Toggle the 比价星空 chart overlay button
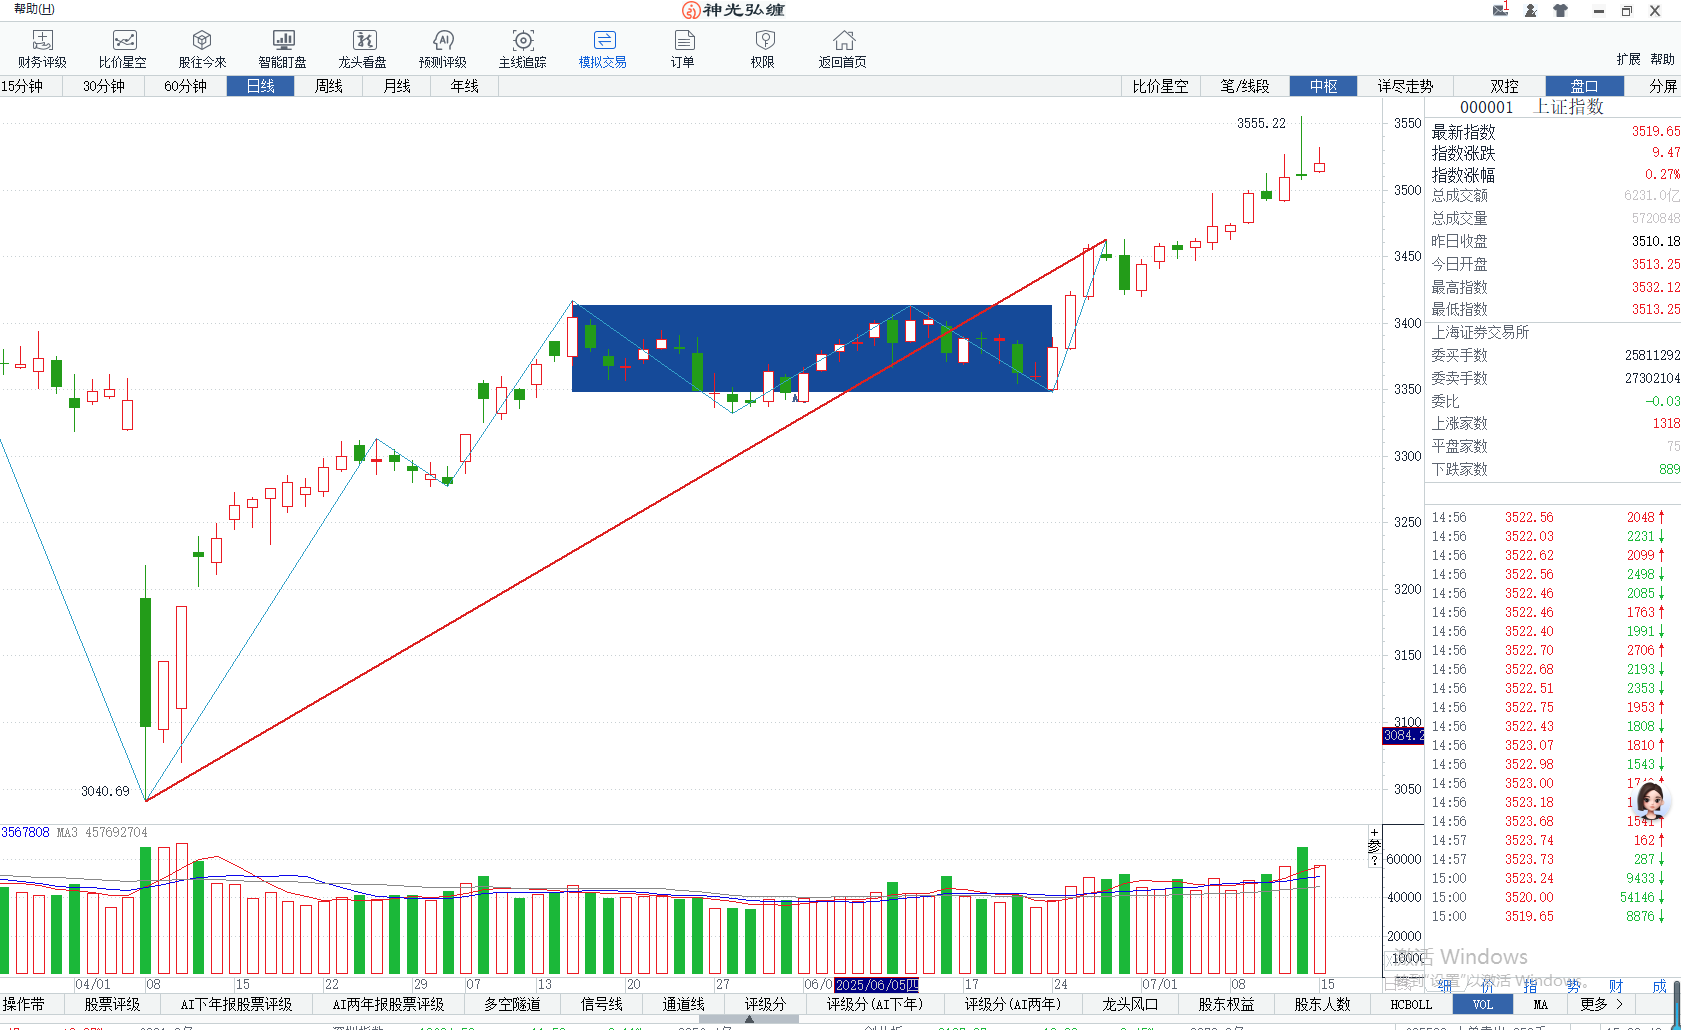 [1160, 86]
